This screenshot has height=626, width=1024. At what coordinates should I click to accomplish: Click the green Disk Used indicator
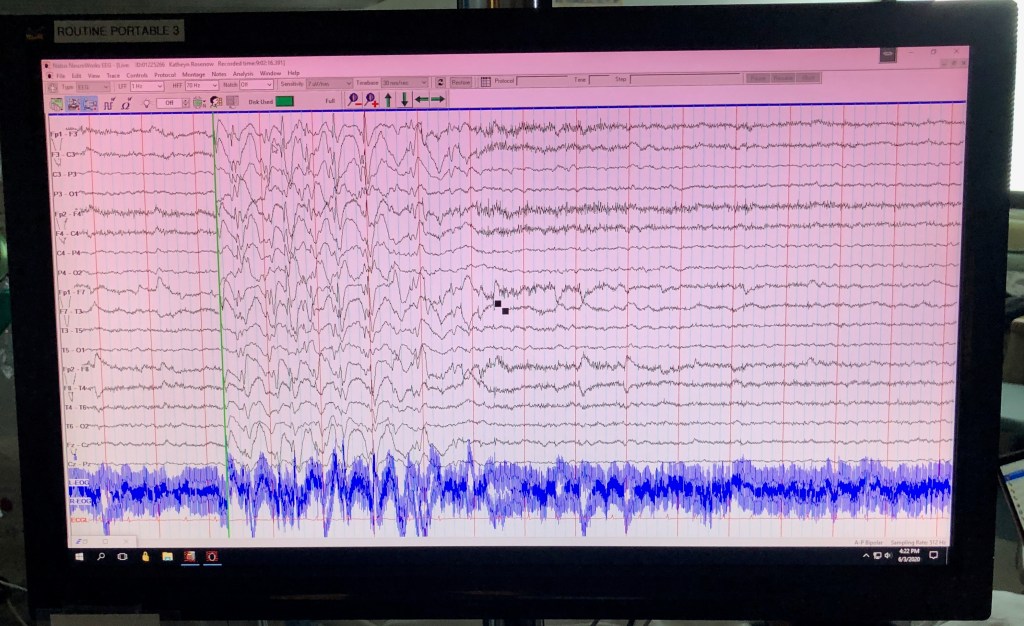286,101
